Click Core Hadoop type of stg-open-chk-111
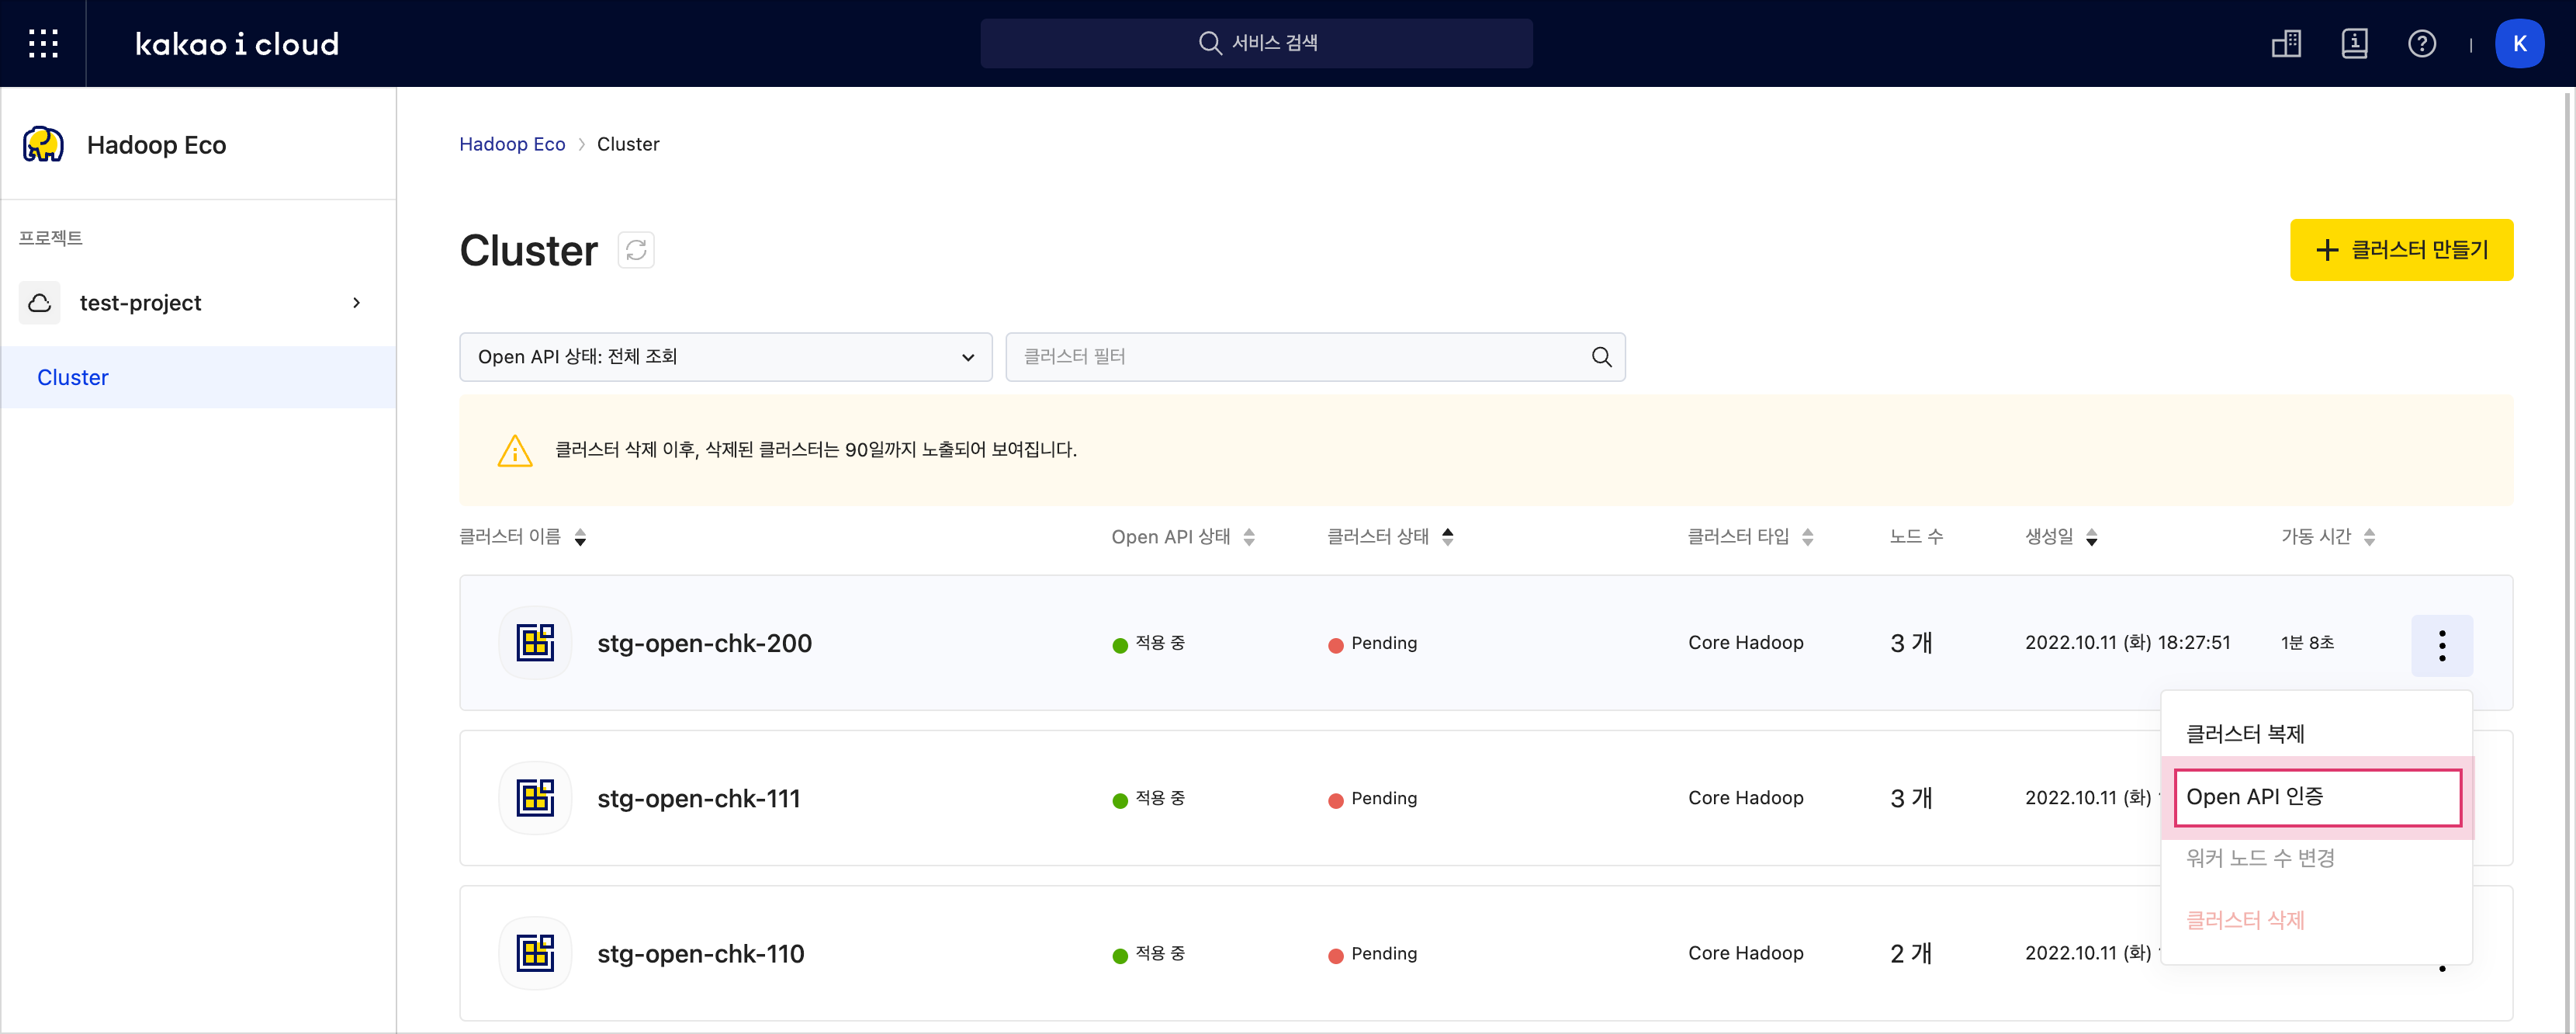 (1746, 798)
